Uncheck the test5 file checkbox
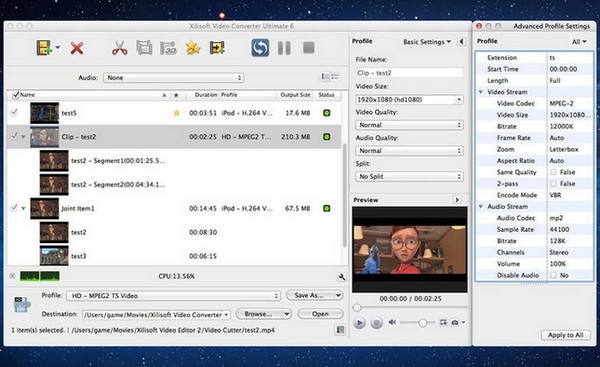 point(14,113)
